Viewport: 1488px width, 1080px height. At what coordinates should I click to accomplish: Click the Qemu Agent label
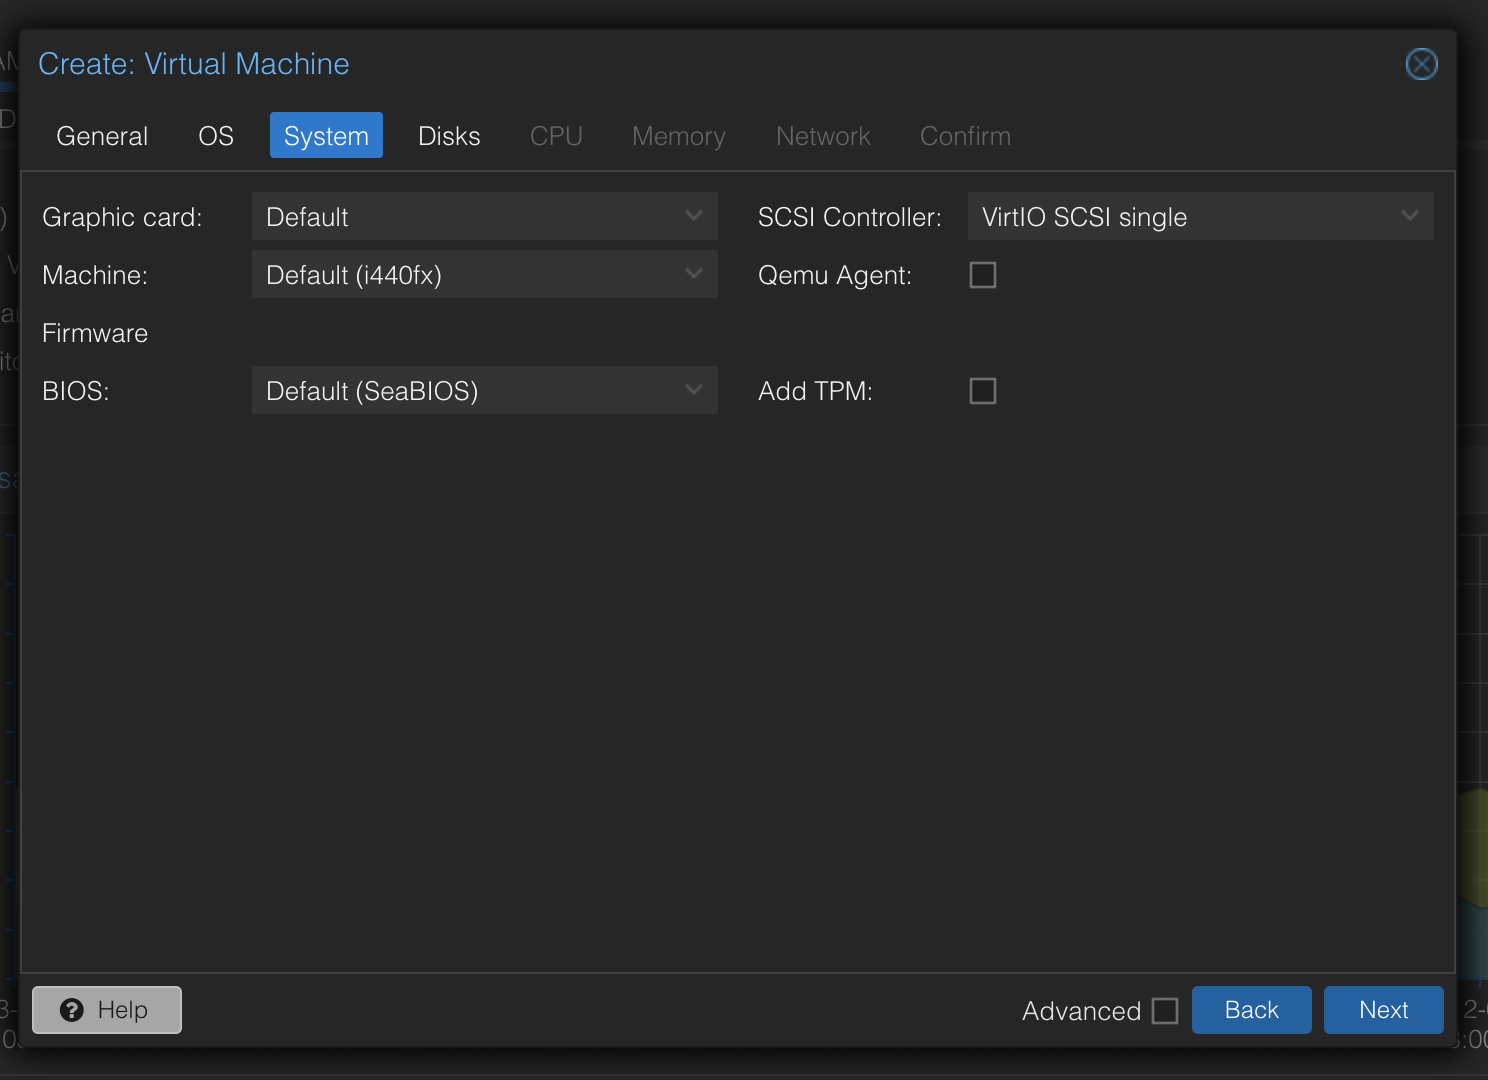coord(835,275)
